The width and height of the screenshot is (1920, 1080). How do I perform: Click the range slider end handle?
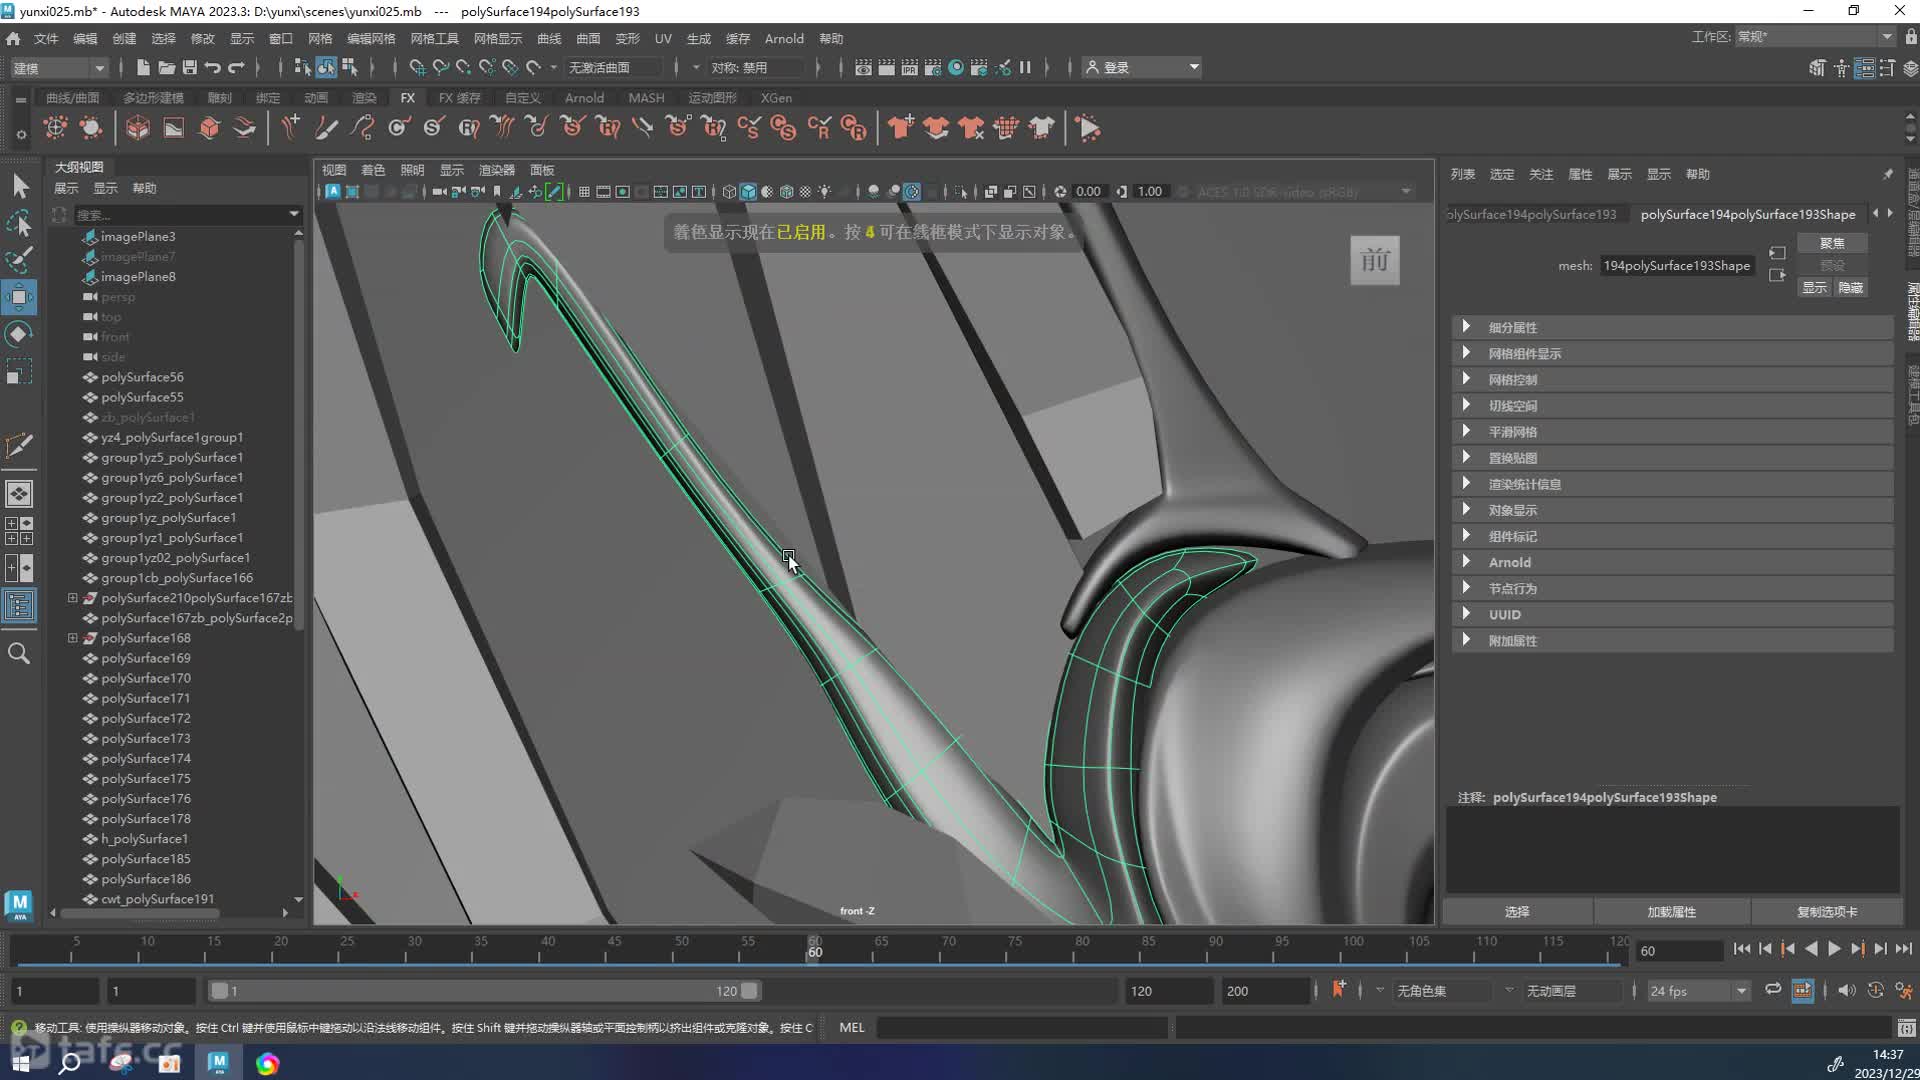749,991
